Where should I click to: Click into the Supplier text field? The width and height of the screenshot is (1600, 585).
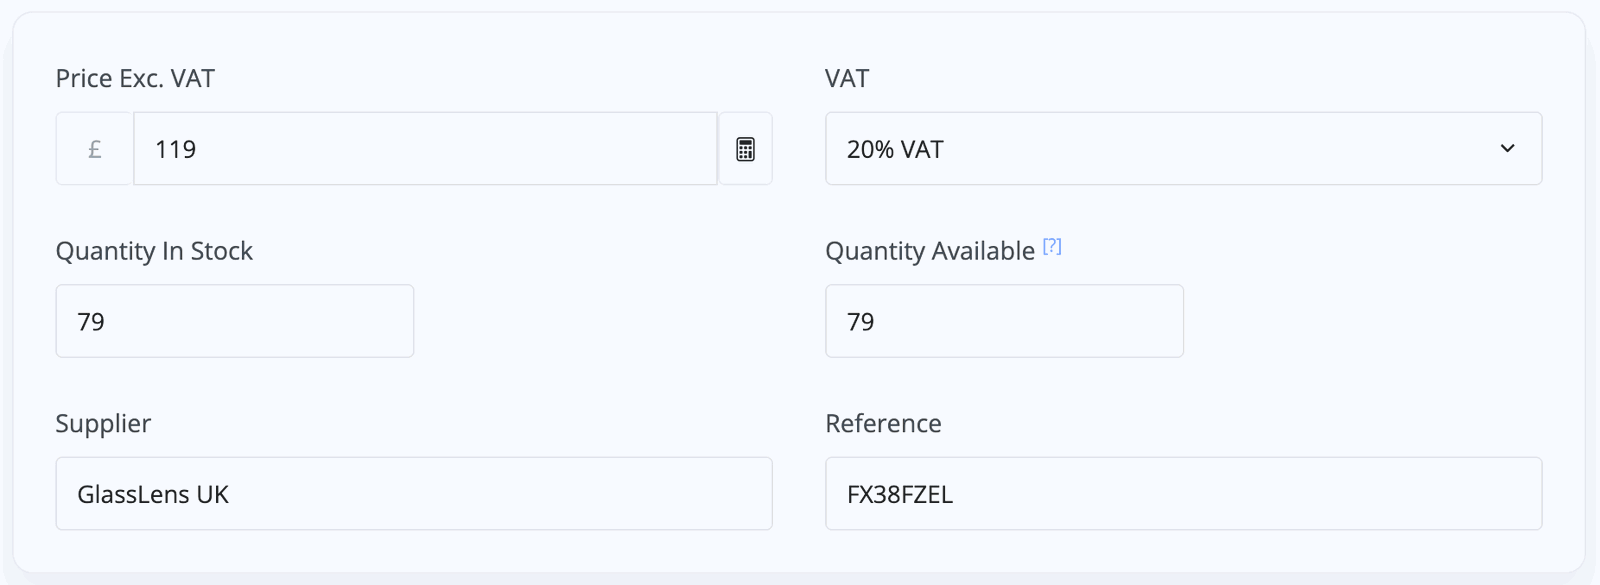click(414, 494)
